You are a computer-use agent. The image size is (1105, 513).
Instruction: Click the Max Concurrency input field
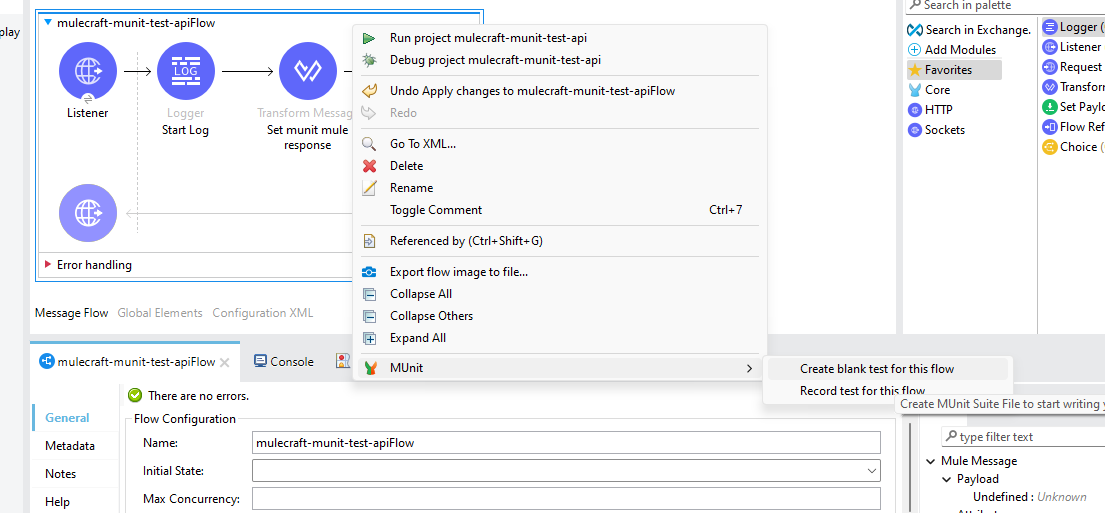(x=565, y=499)
